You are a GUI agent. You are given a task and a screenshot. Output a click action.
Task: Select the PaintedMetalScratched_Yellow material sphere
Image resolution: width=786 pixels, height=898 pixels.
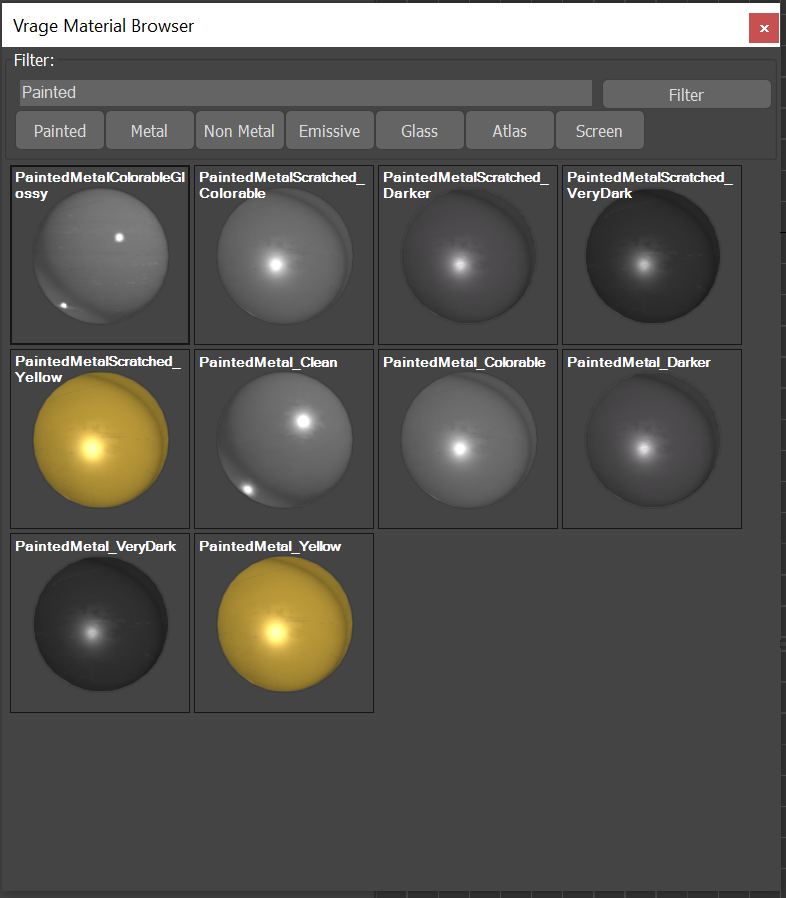(100, 440)
